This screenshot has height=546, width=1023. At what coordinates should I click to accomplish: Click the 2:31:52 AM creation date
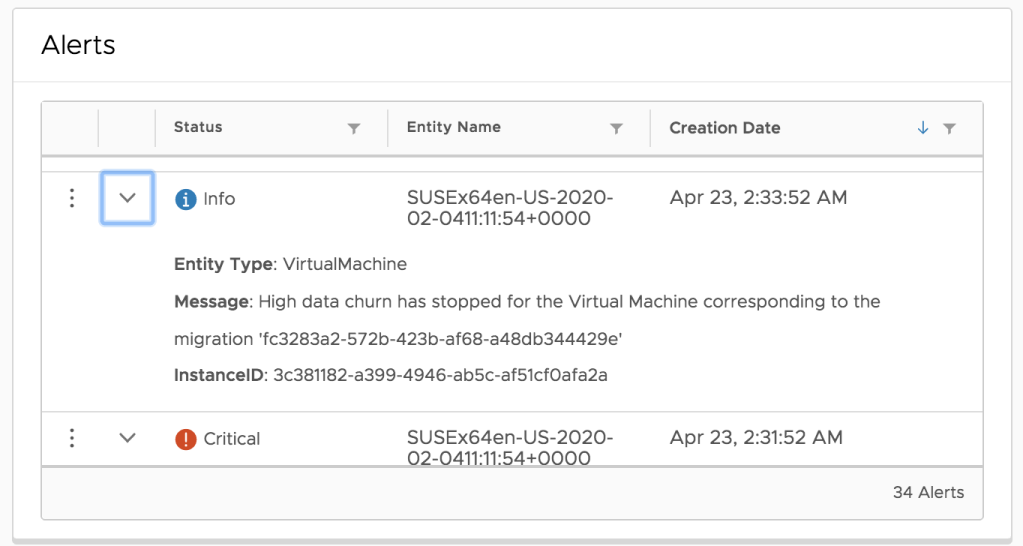(x=756, y=438)
